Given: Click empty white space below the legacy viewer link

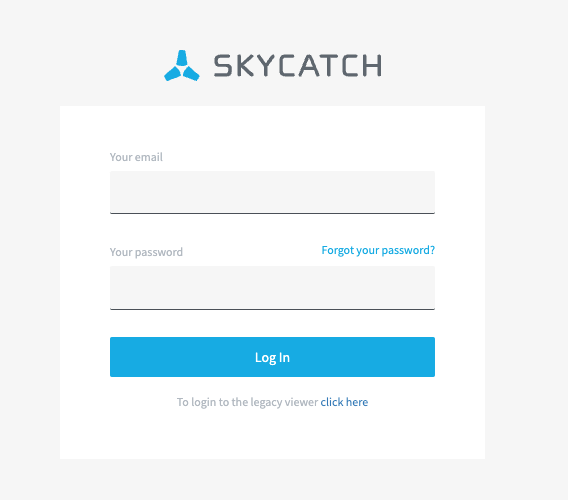Looking at the screenshot, I should pos(272,435).
